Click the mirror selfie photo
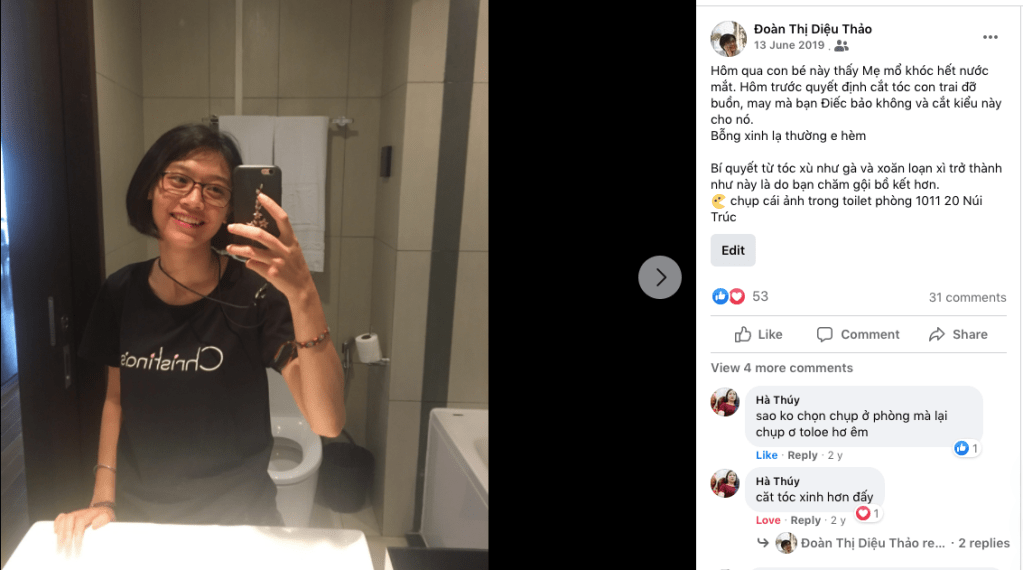 pos(244,285)
